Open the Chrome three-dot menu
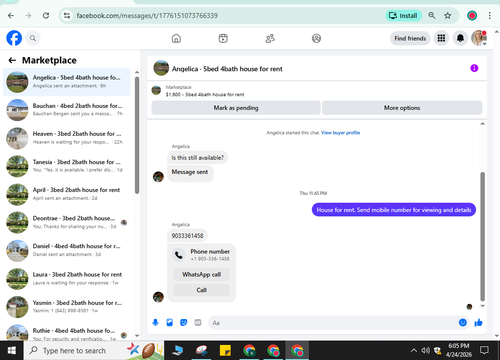Image resolution: width=500 pixels, height=360 pixels. [489, 16]
